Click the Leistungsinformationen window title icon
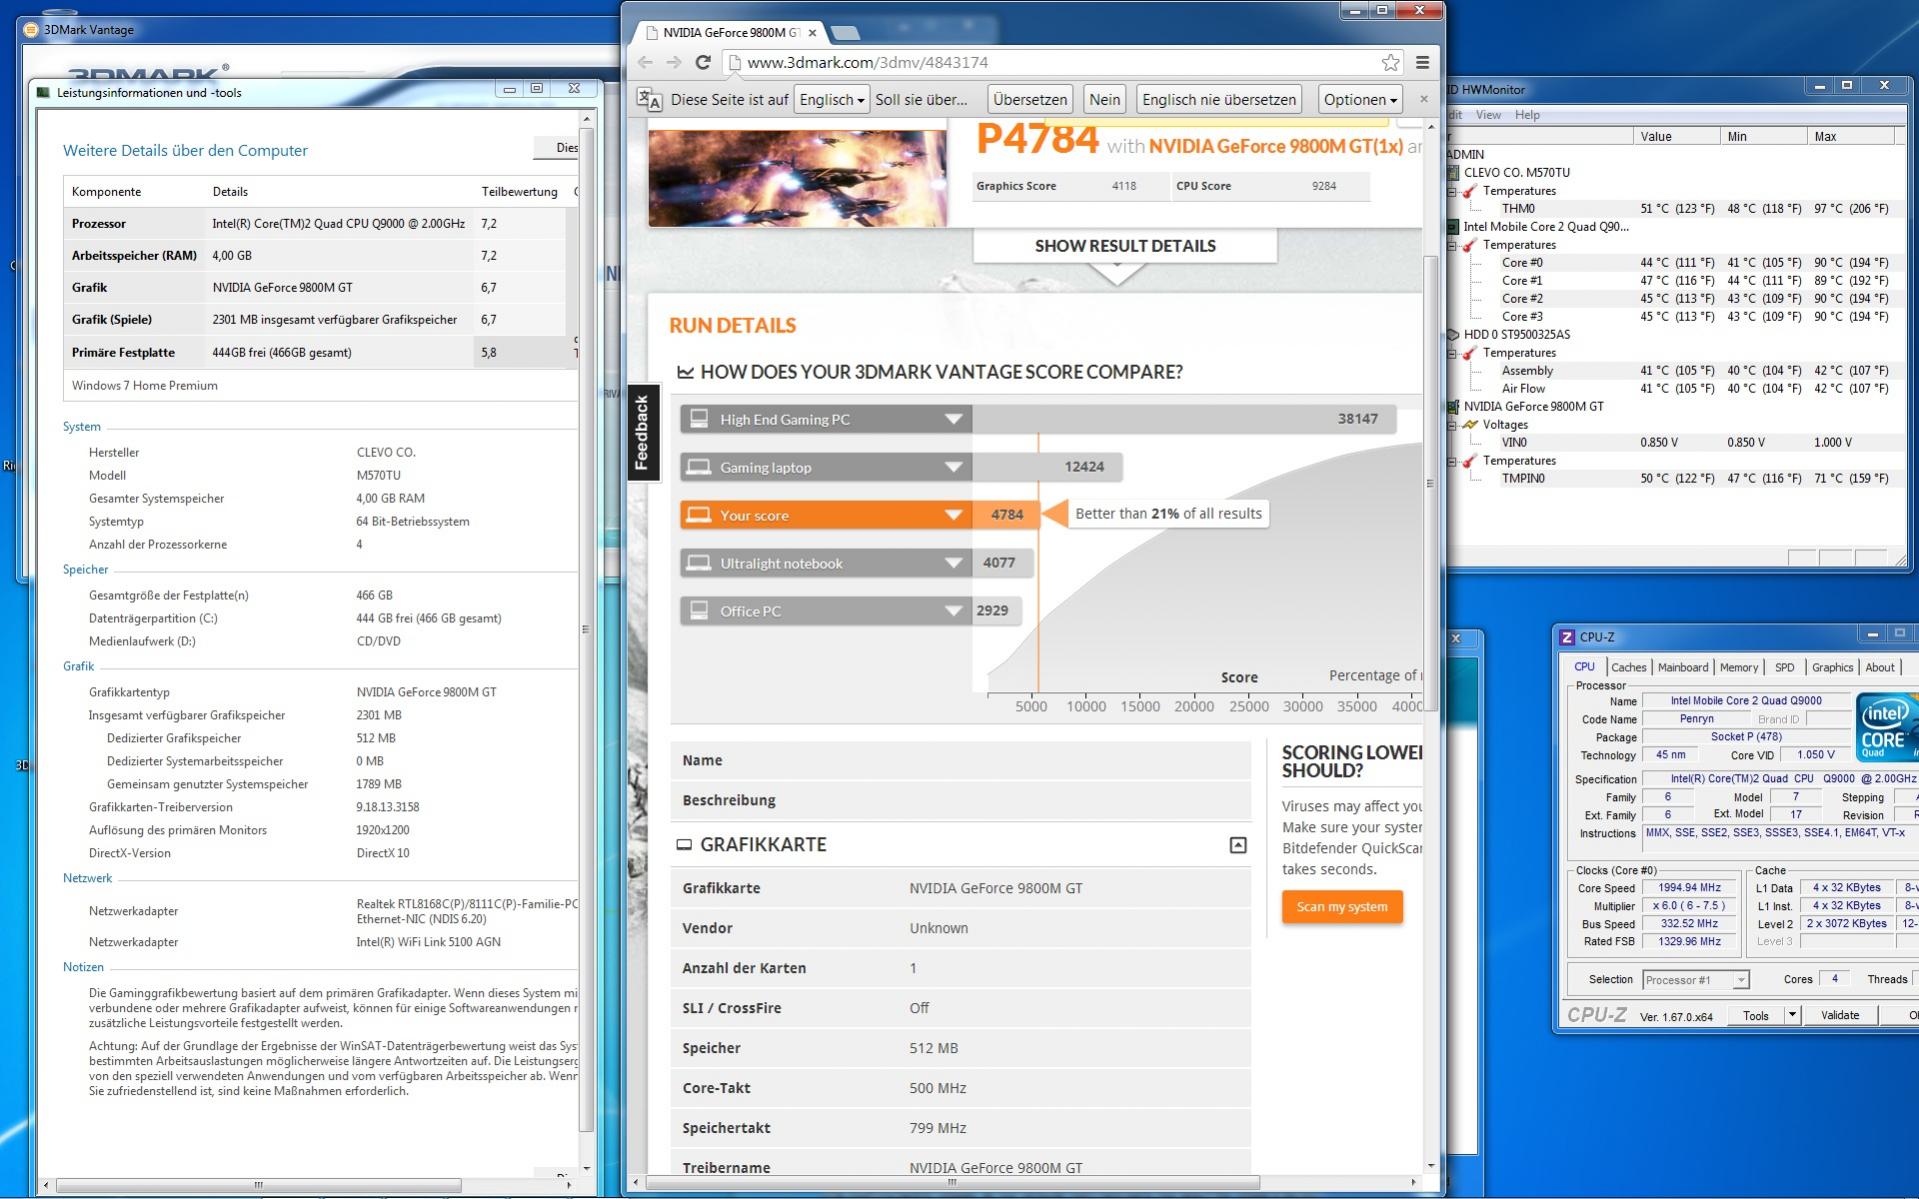The image size is (1919, 1199). [x=43, y=92]
